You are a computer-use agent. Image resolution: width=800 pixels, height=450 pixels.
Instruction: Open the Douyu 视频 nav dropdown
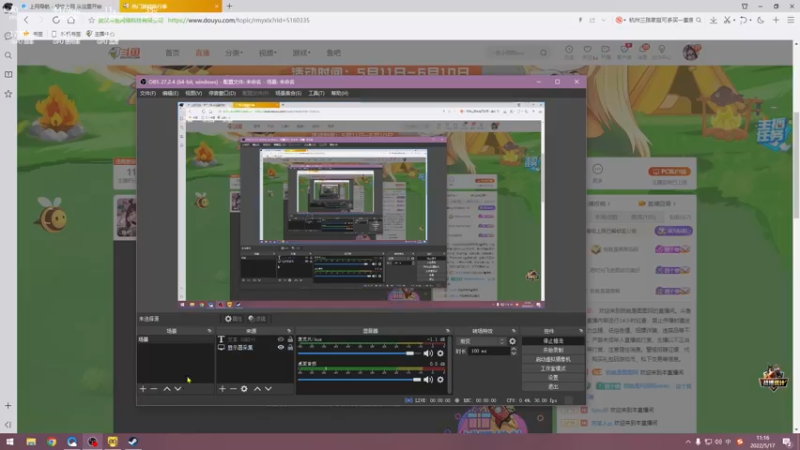267,53
